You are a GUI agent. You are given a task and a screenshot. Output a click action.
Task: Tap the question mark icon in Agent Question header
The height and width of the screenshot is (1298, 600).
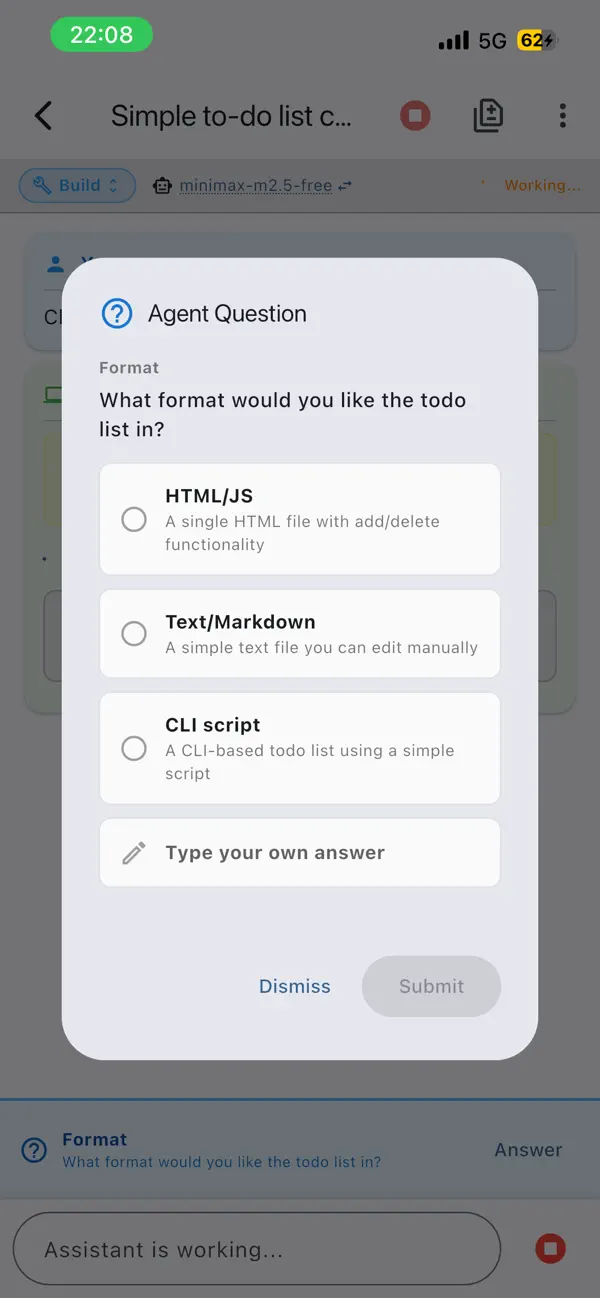117,313
